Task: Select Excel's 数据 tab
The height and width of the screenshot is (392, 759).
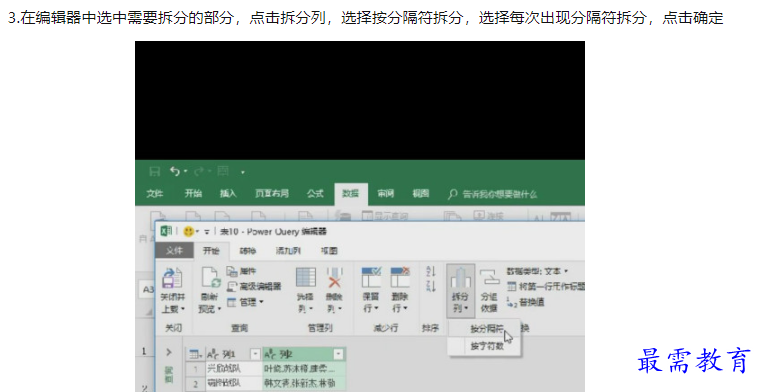Action: [351, 194]
